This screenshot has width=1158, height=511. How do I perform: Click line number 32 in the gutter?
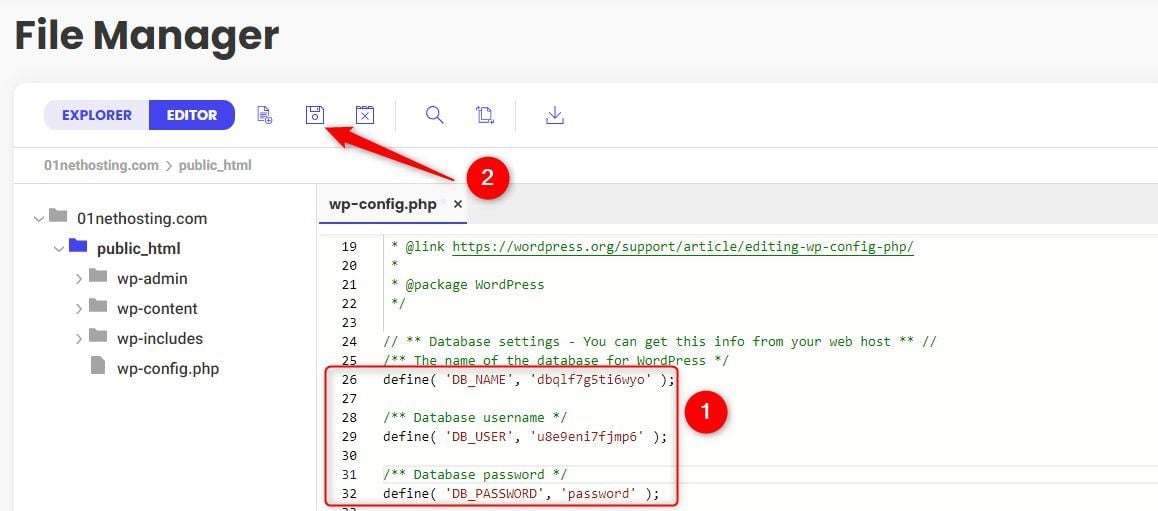click(349, 493)
